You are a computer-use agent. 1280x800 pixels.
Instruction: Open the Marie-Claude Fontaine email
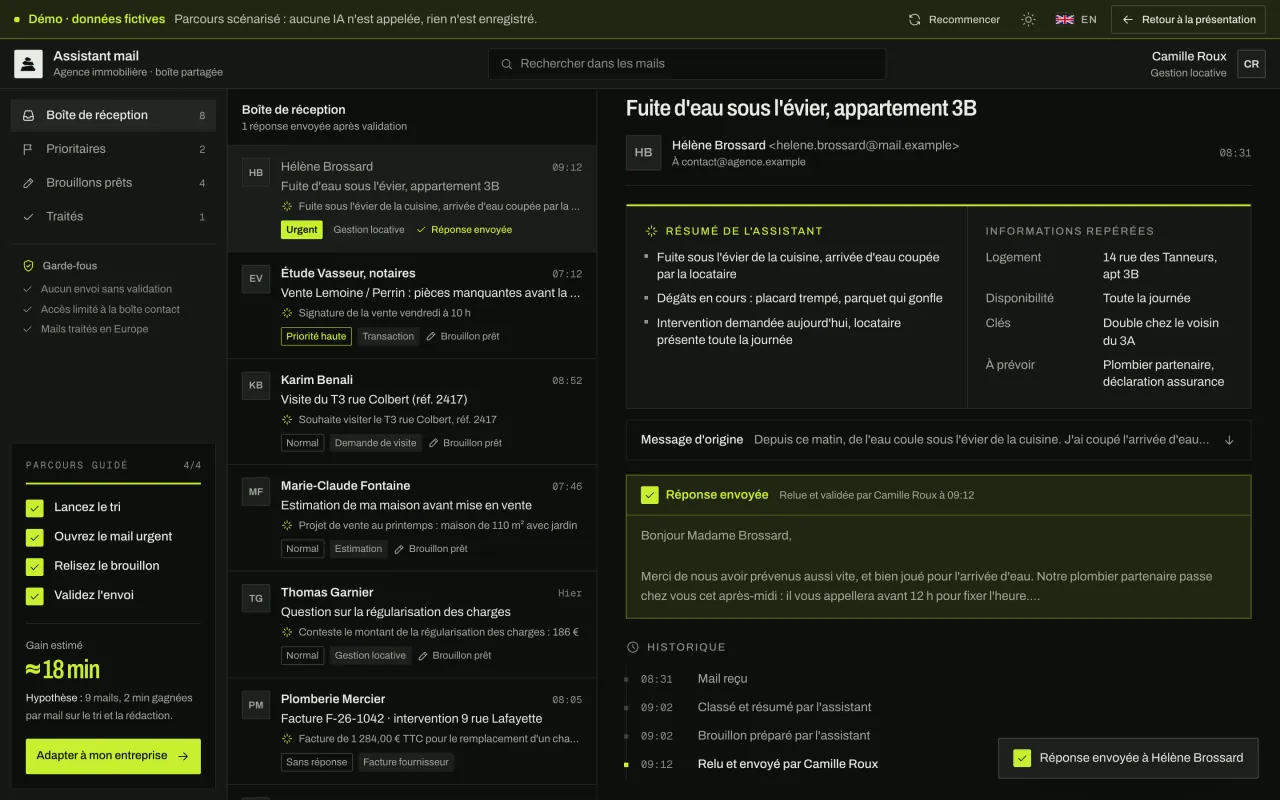(x=412, y=518)
